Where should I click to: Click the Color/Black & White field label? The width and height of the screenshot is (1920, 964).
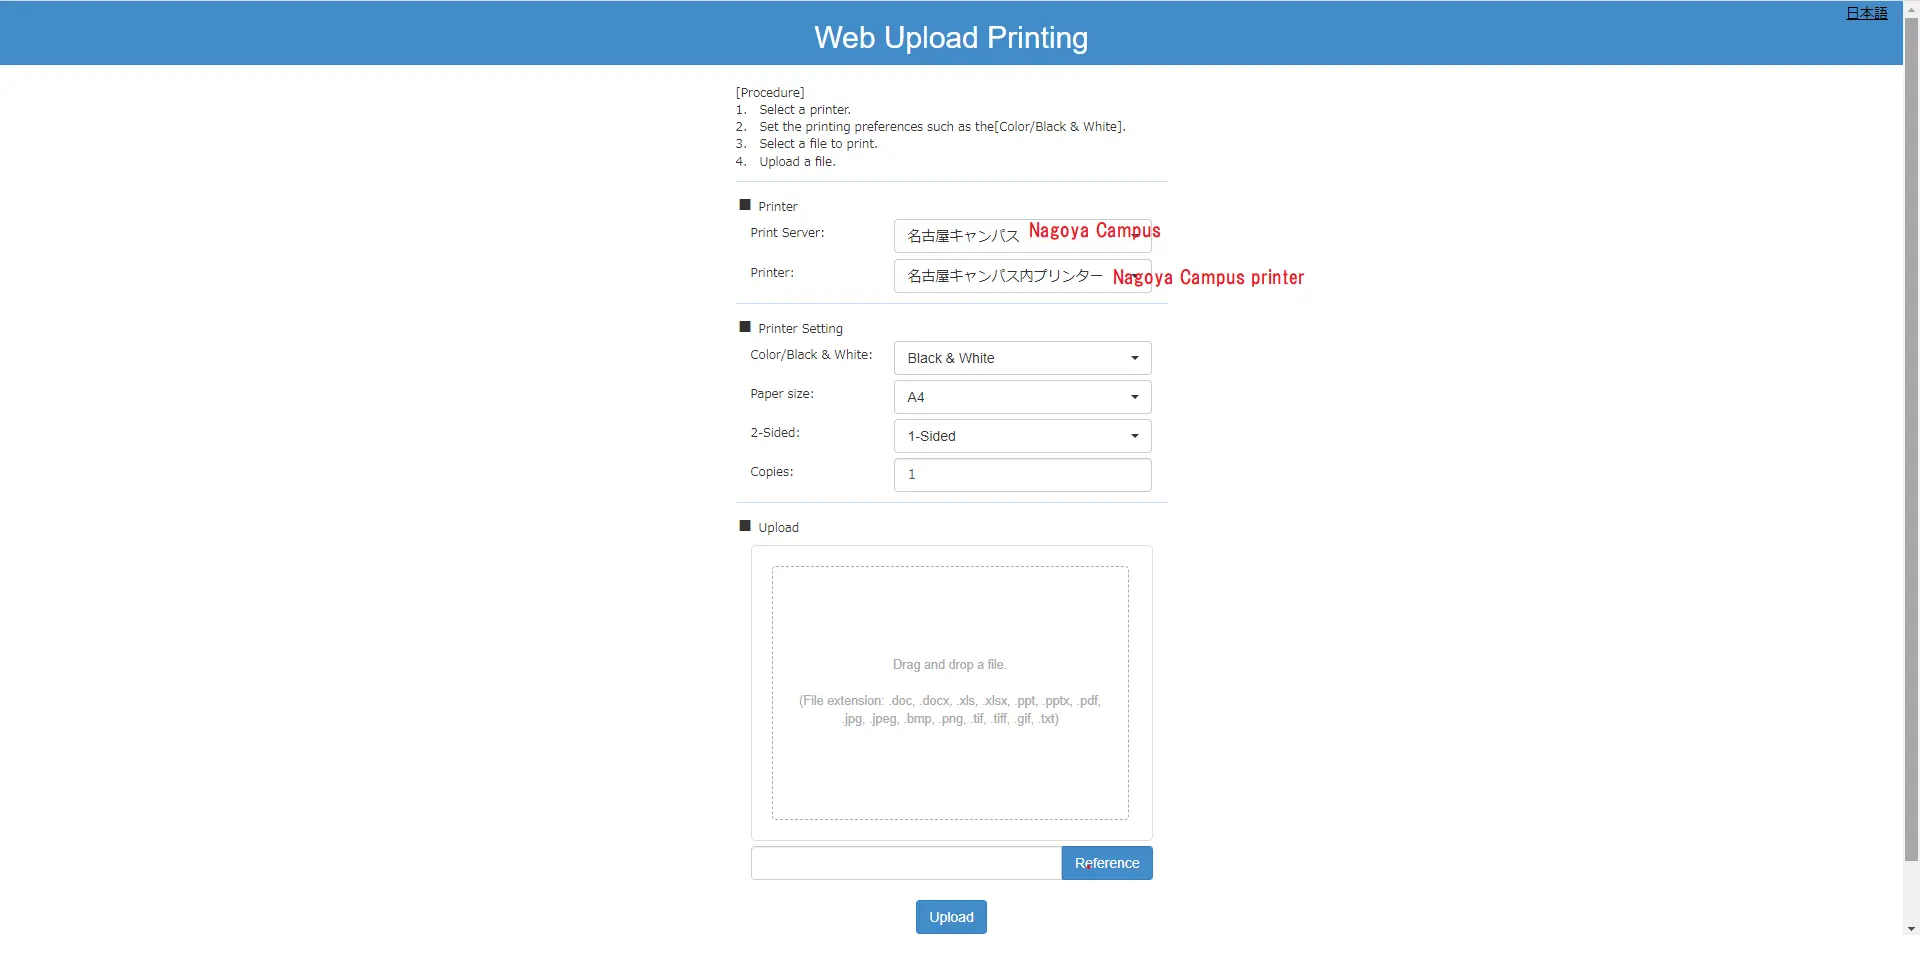coord(811,355)
